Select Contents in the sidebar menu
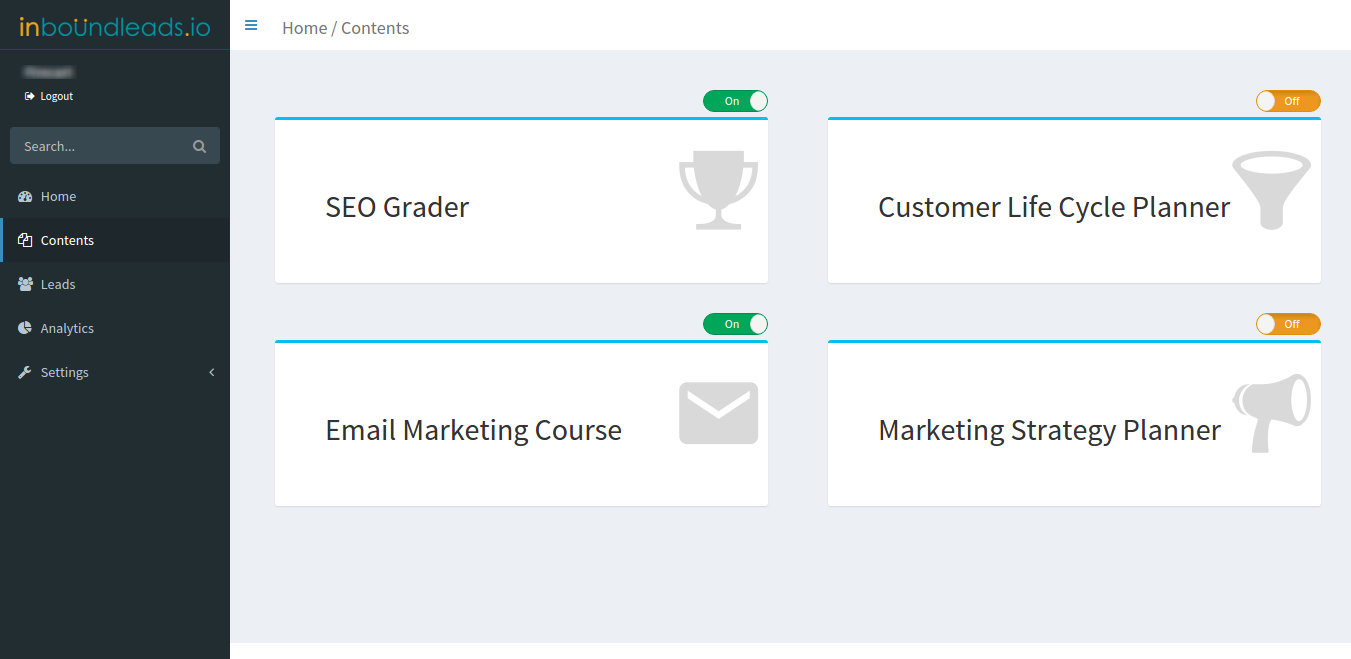The image size is (1351, 659). coord(67,240)
